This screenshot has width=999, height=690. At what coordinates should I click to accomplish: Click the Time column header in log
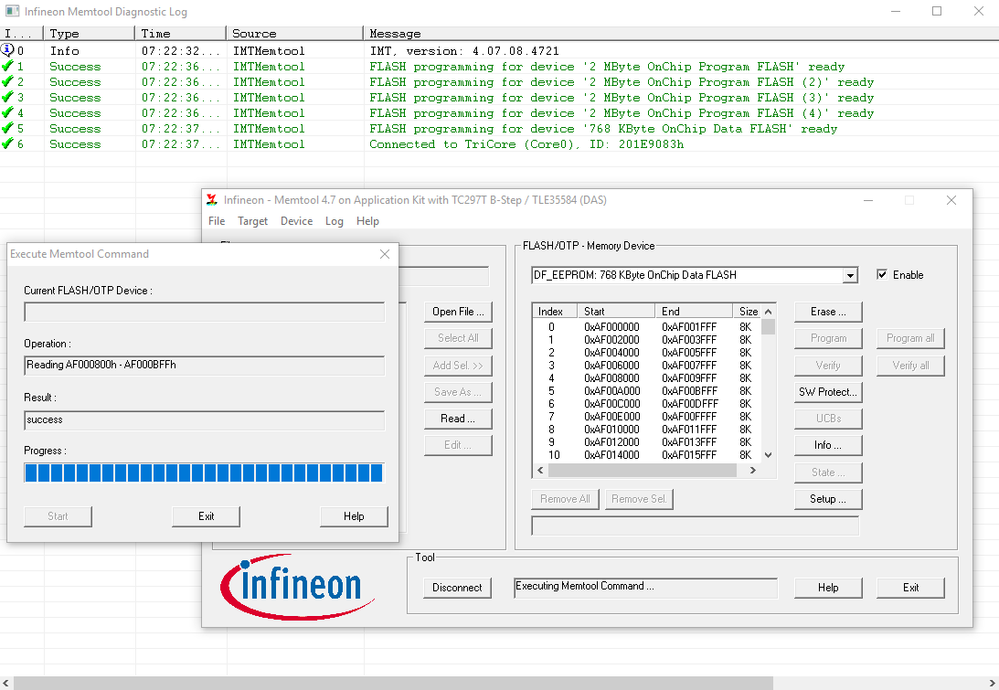(180, 33)
